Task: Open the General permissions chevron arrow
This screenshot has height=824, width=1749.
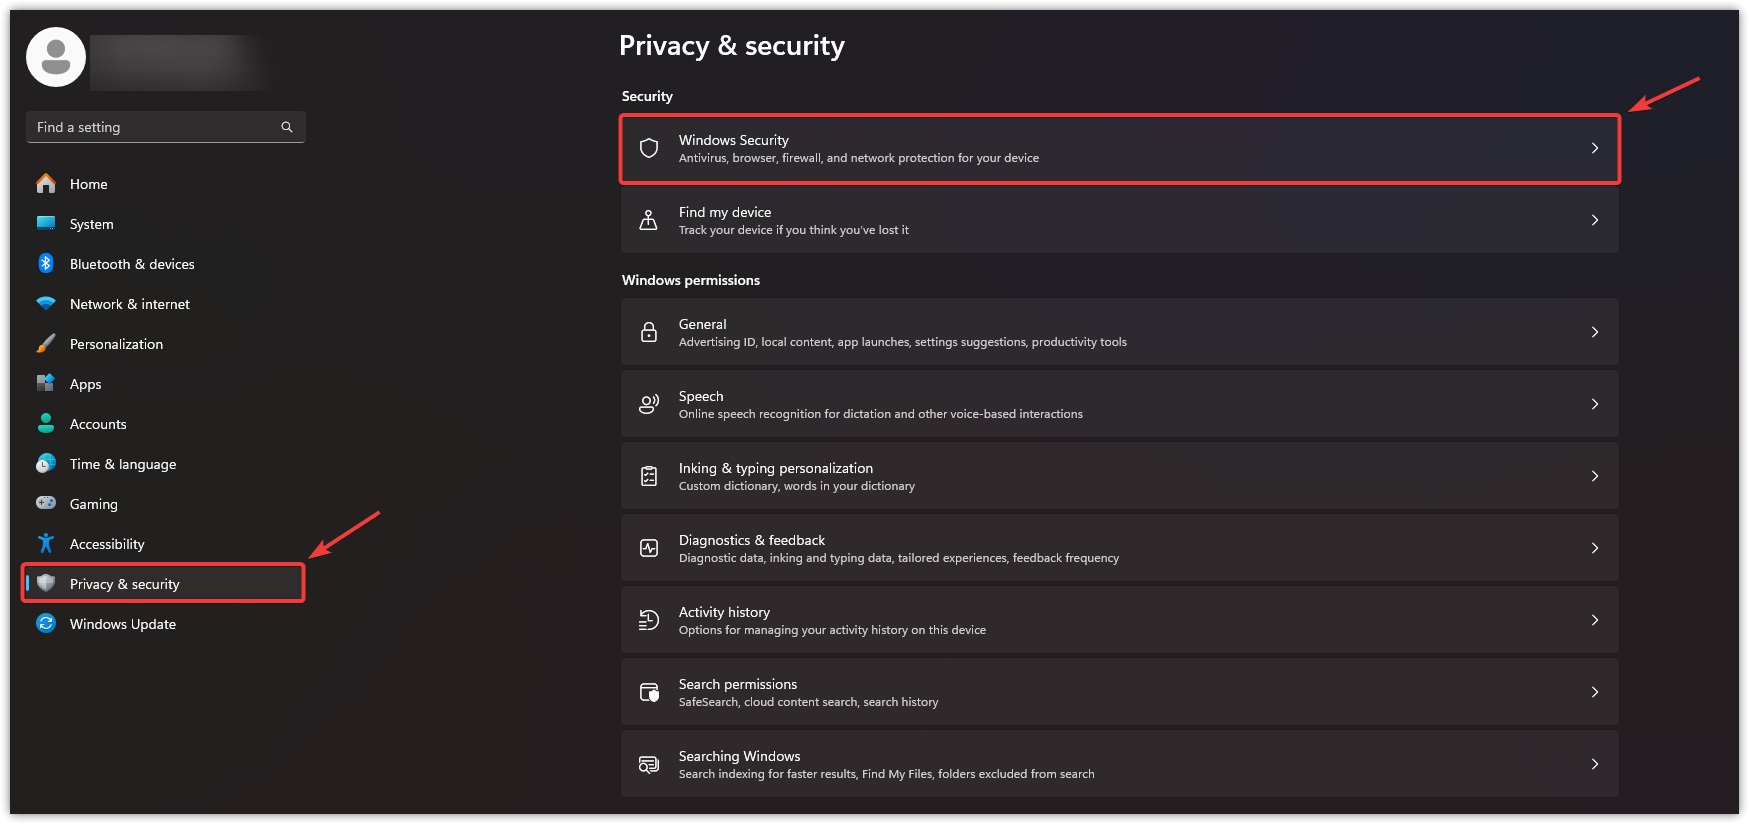Action: (1595, 332)
